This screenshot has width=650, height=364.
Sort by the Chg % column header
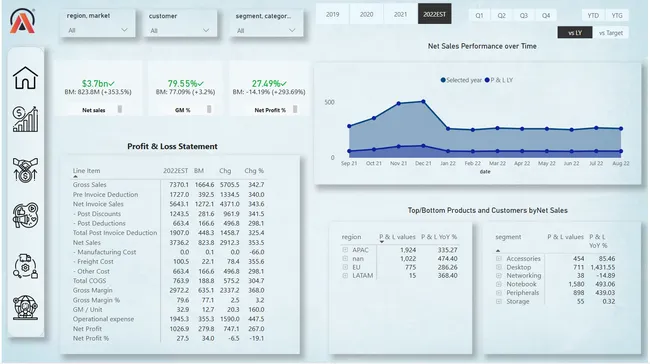pos(254,171)
